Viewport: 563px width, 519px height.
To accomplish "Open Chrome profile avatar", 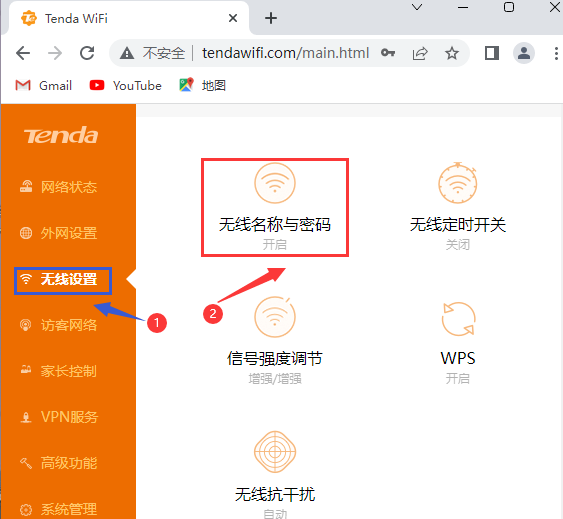I will [524, 53].
